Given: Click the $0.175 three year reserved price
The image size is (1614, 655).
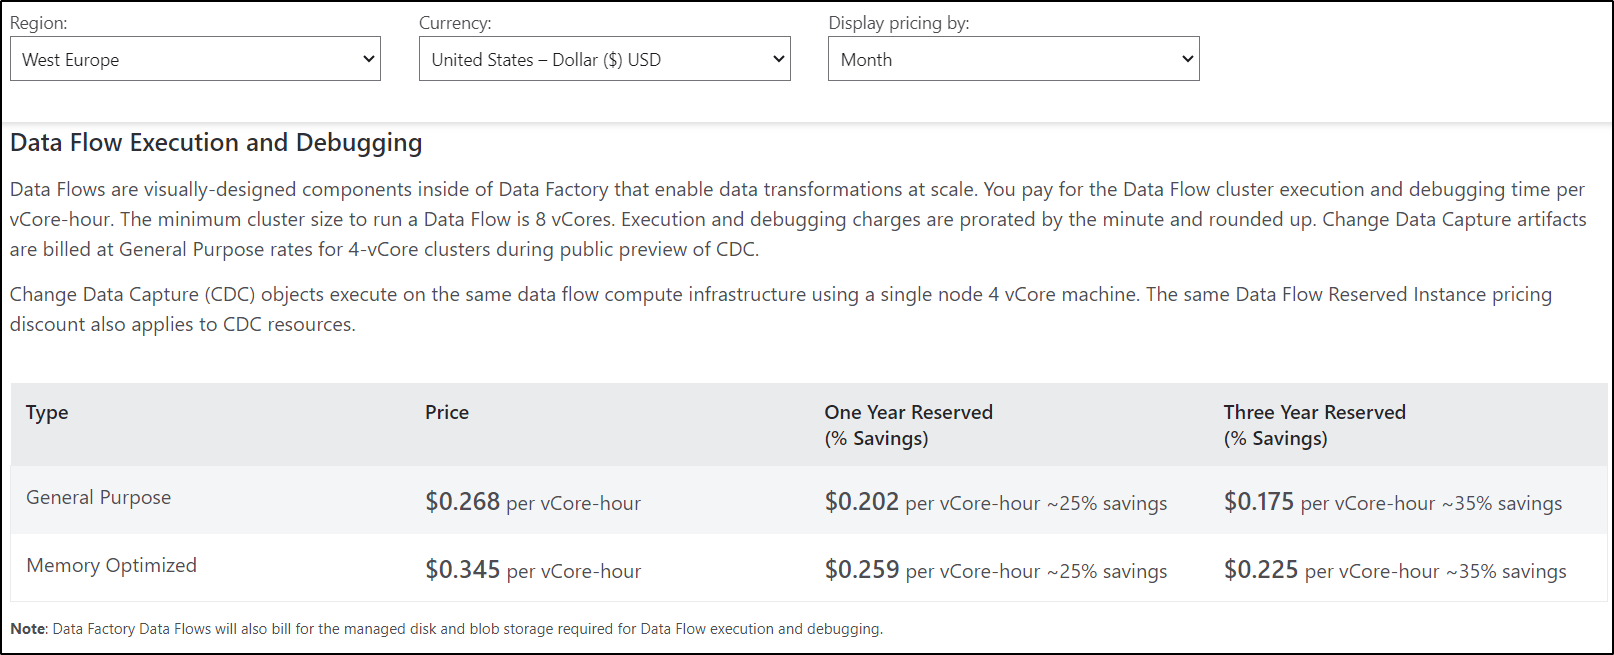Looking at the screenshot, I should [1259, 502].
